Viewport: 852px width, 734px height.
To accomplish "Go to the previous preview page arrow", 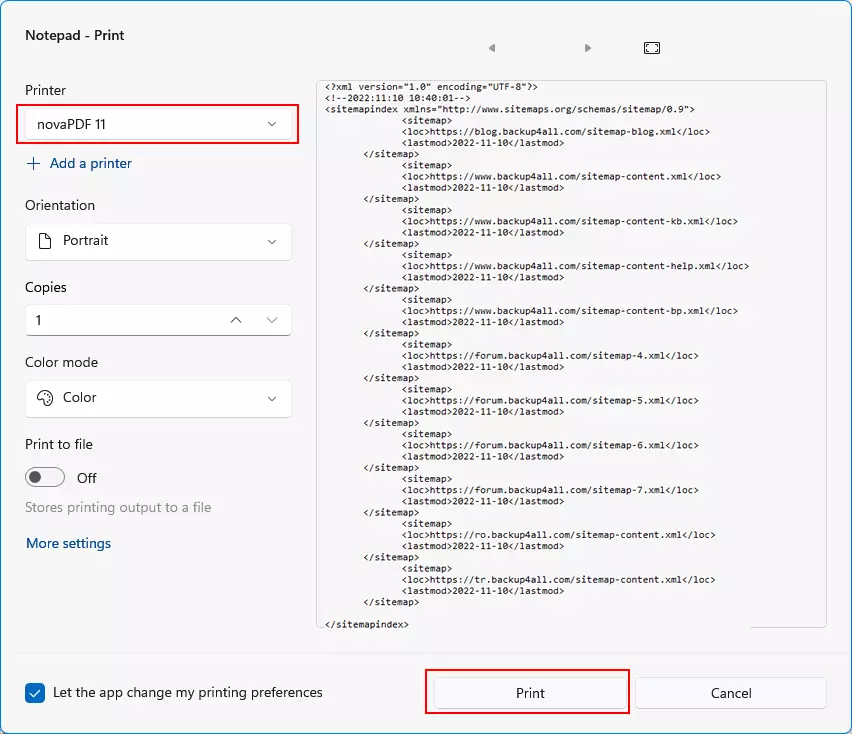I will (x=491, y=48).
